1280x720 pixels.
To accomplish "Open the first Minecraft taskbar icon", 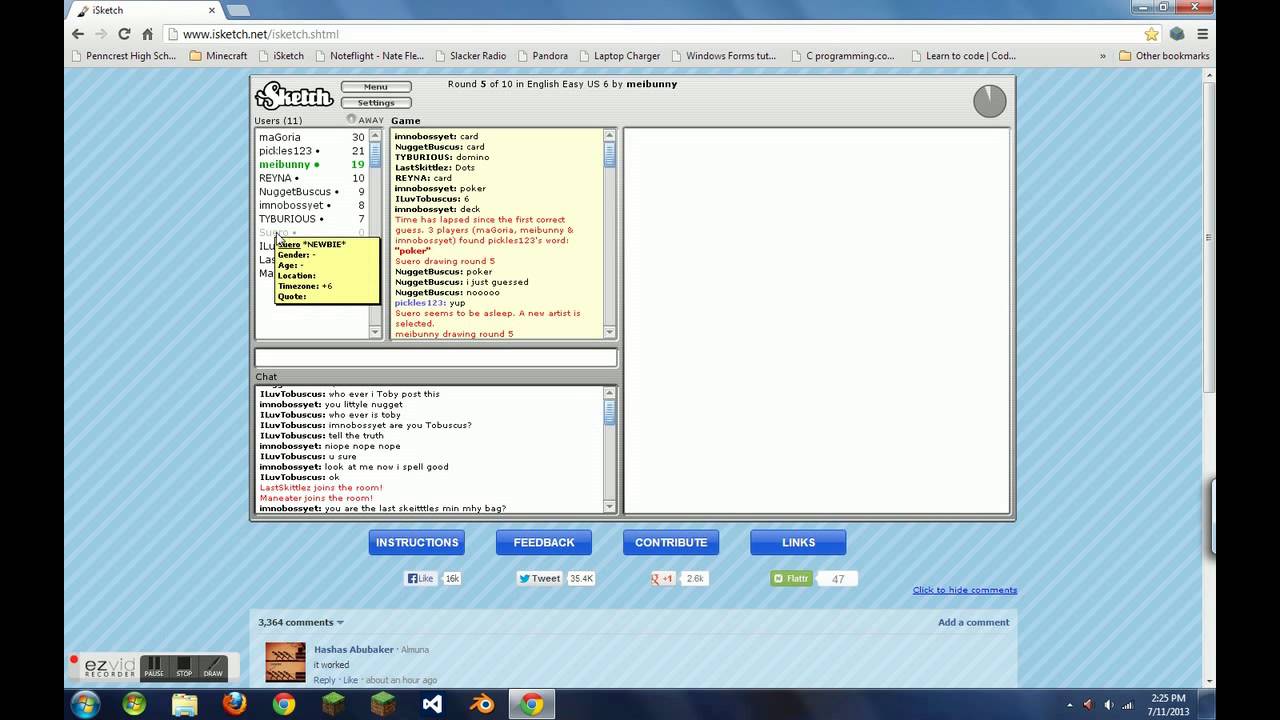I will tap(333, 704).
